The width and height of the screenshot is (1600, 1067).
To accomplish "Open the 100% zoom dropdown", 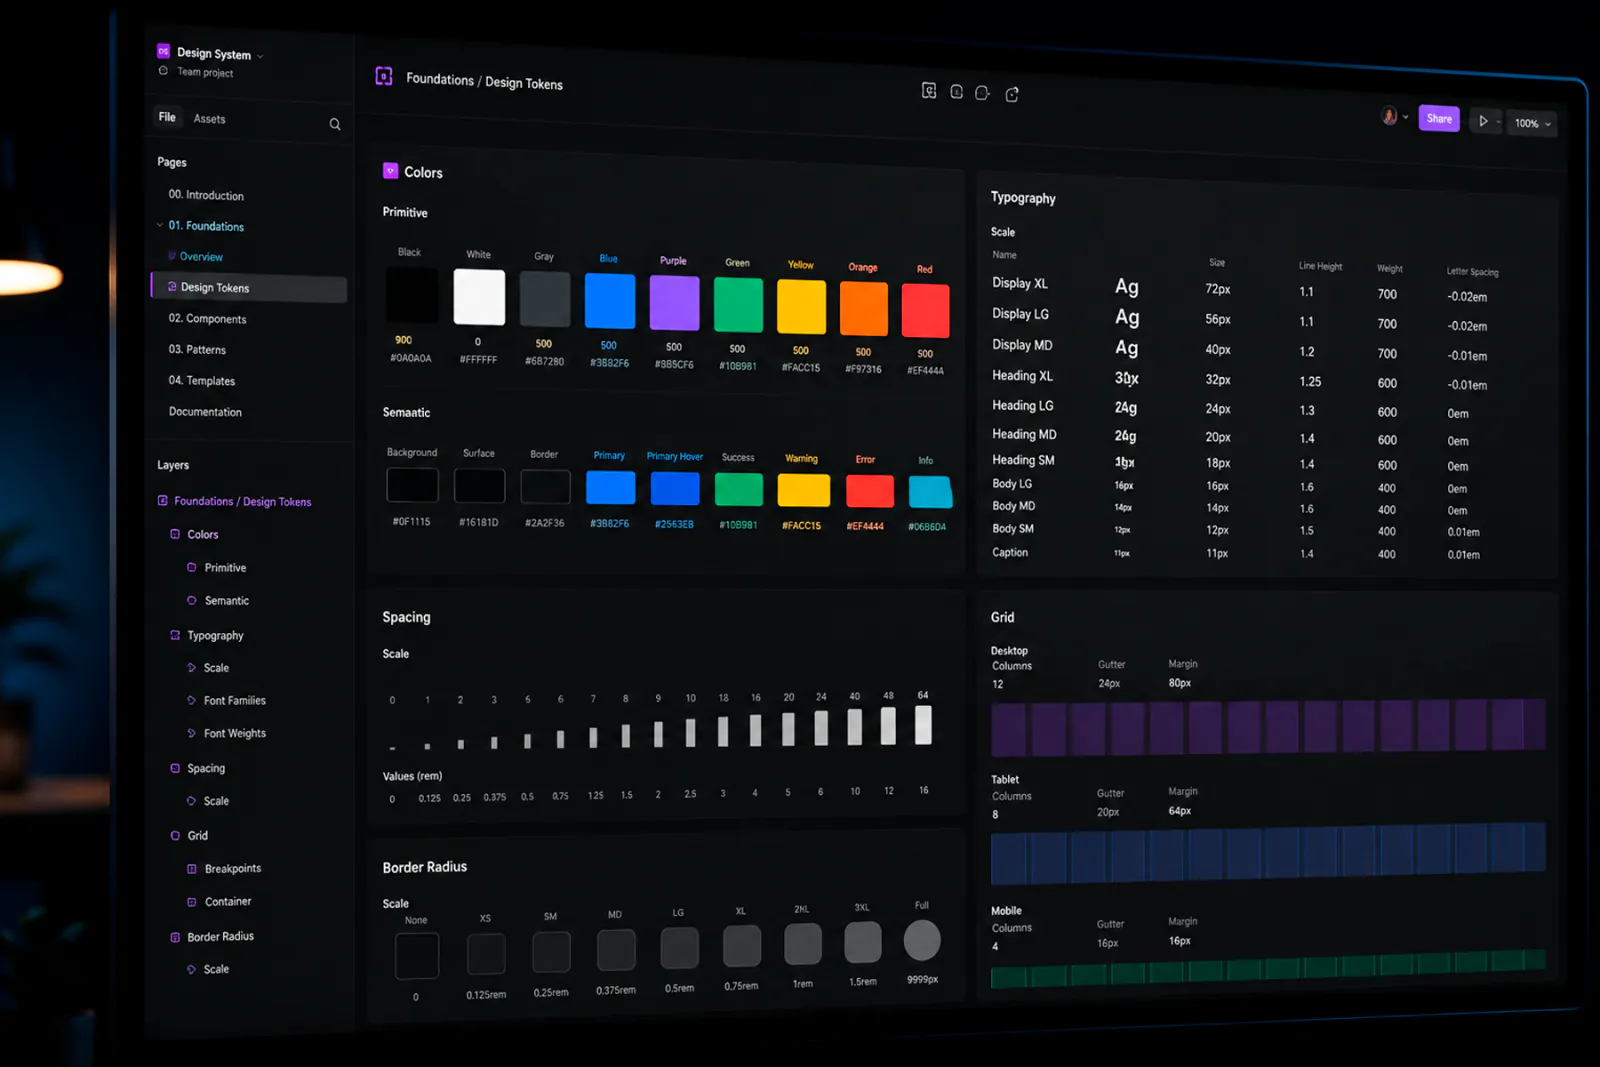I will coord(1532,123).
